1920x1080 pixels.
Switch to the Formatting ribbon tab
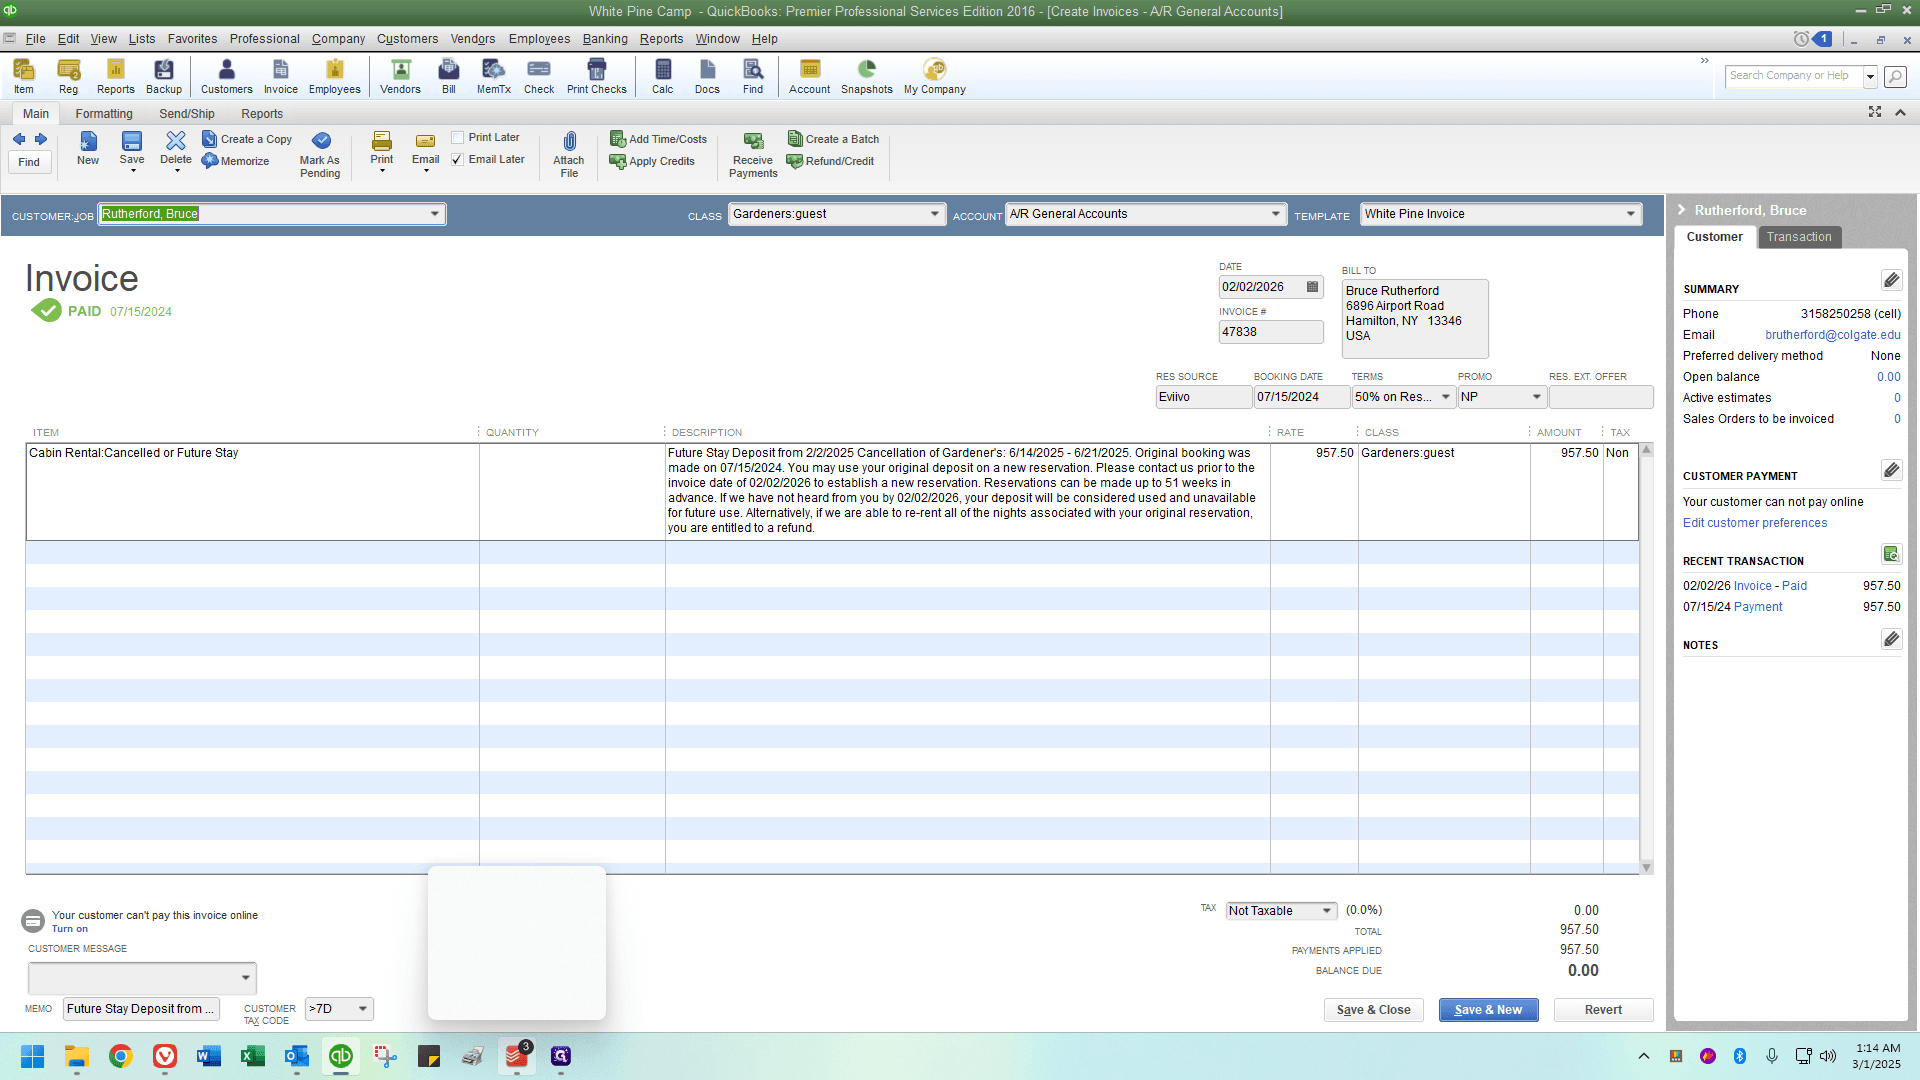coord(104,114)
